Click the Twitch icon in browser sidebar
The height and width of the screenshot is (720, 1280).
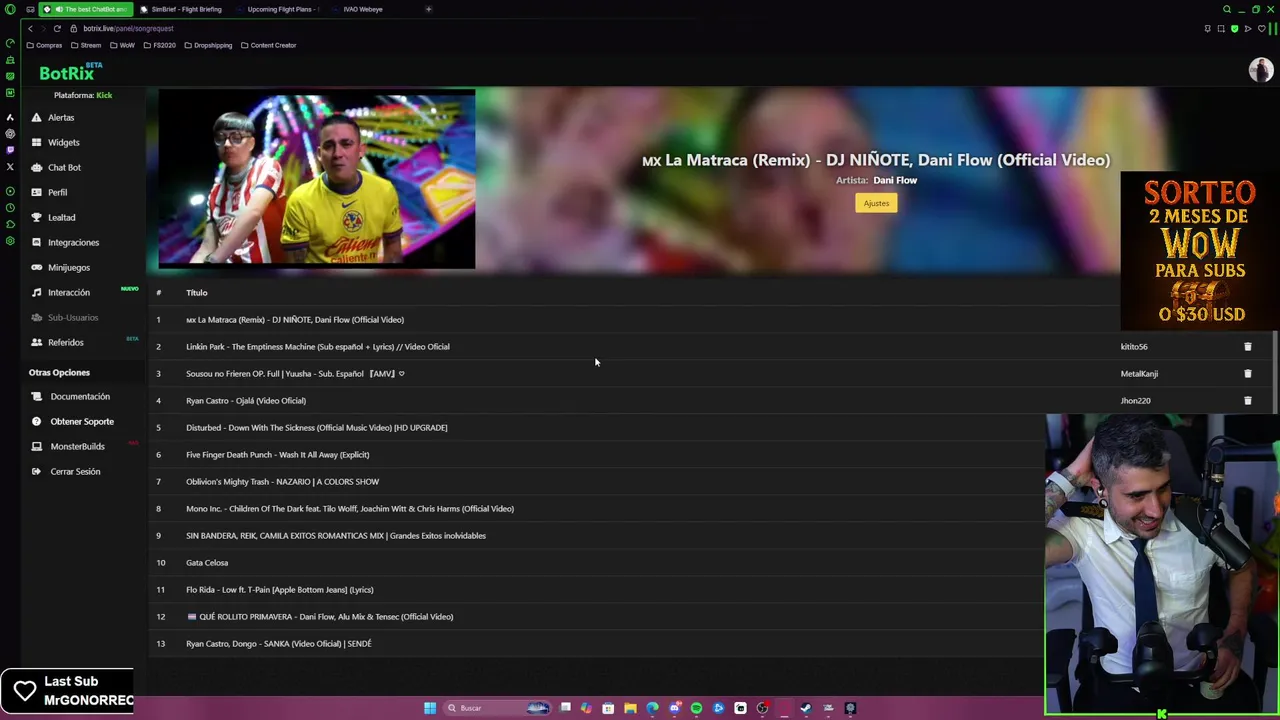[x=10, y=150]
